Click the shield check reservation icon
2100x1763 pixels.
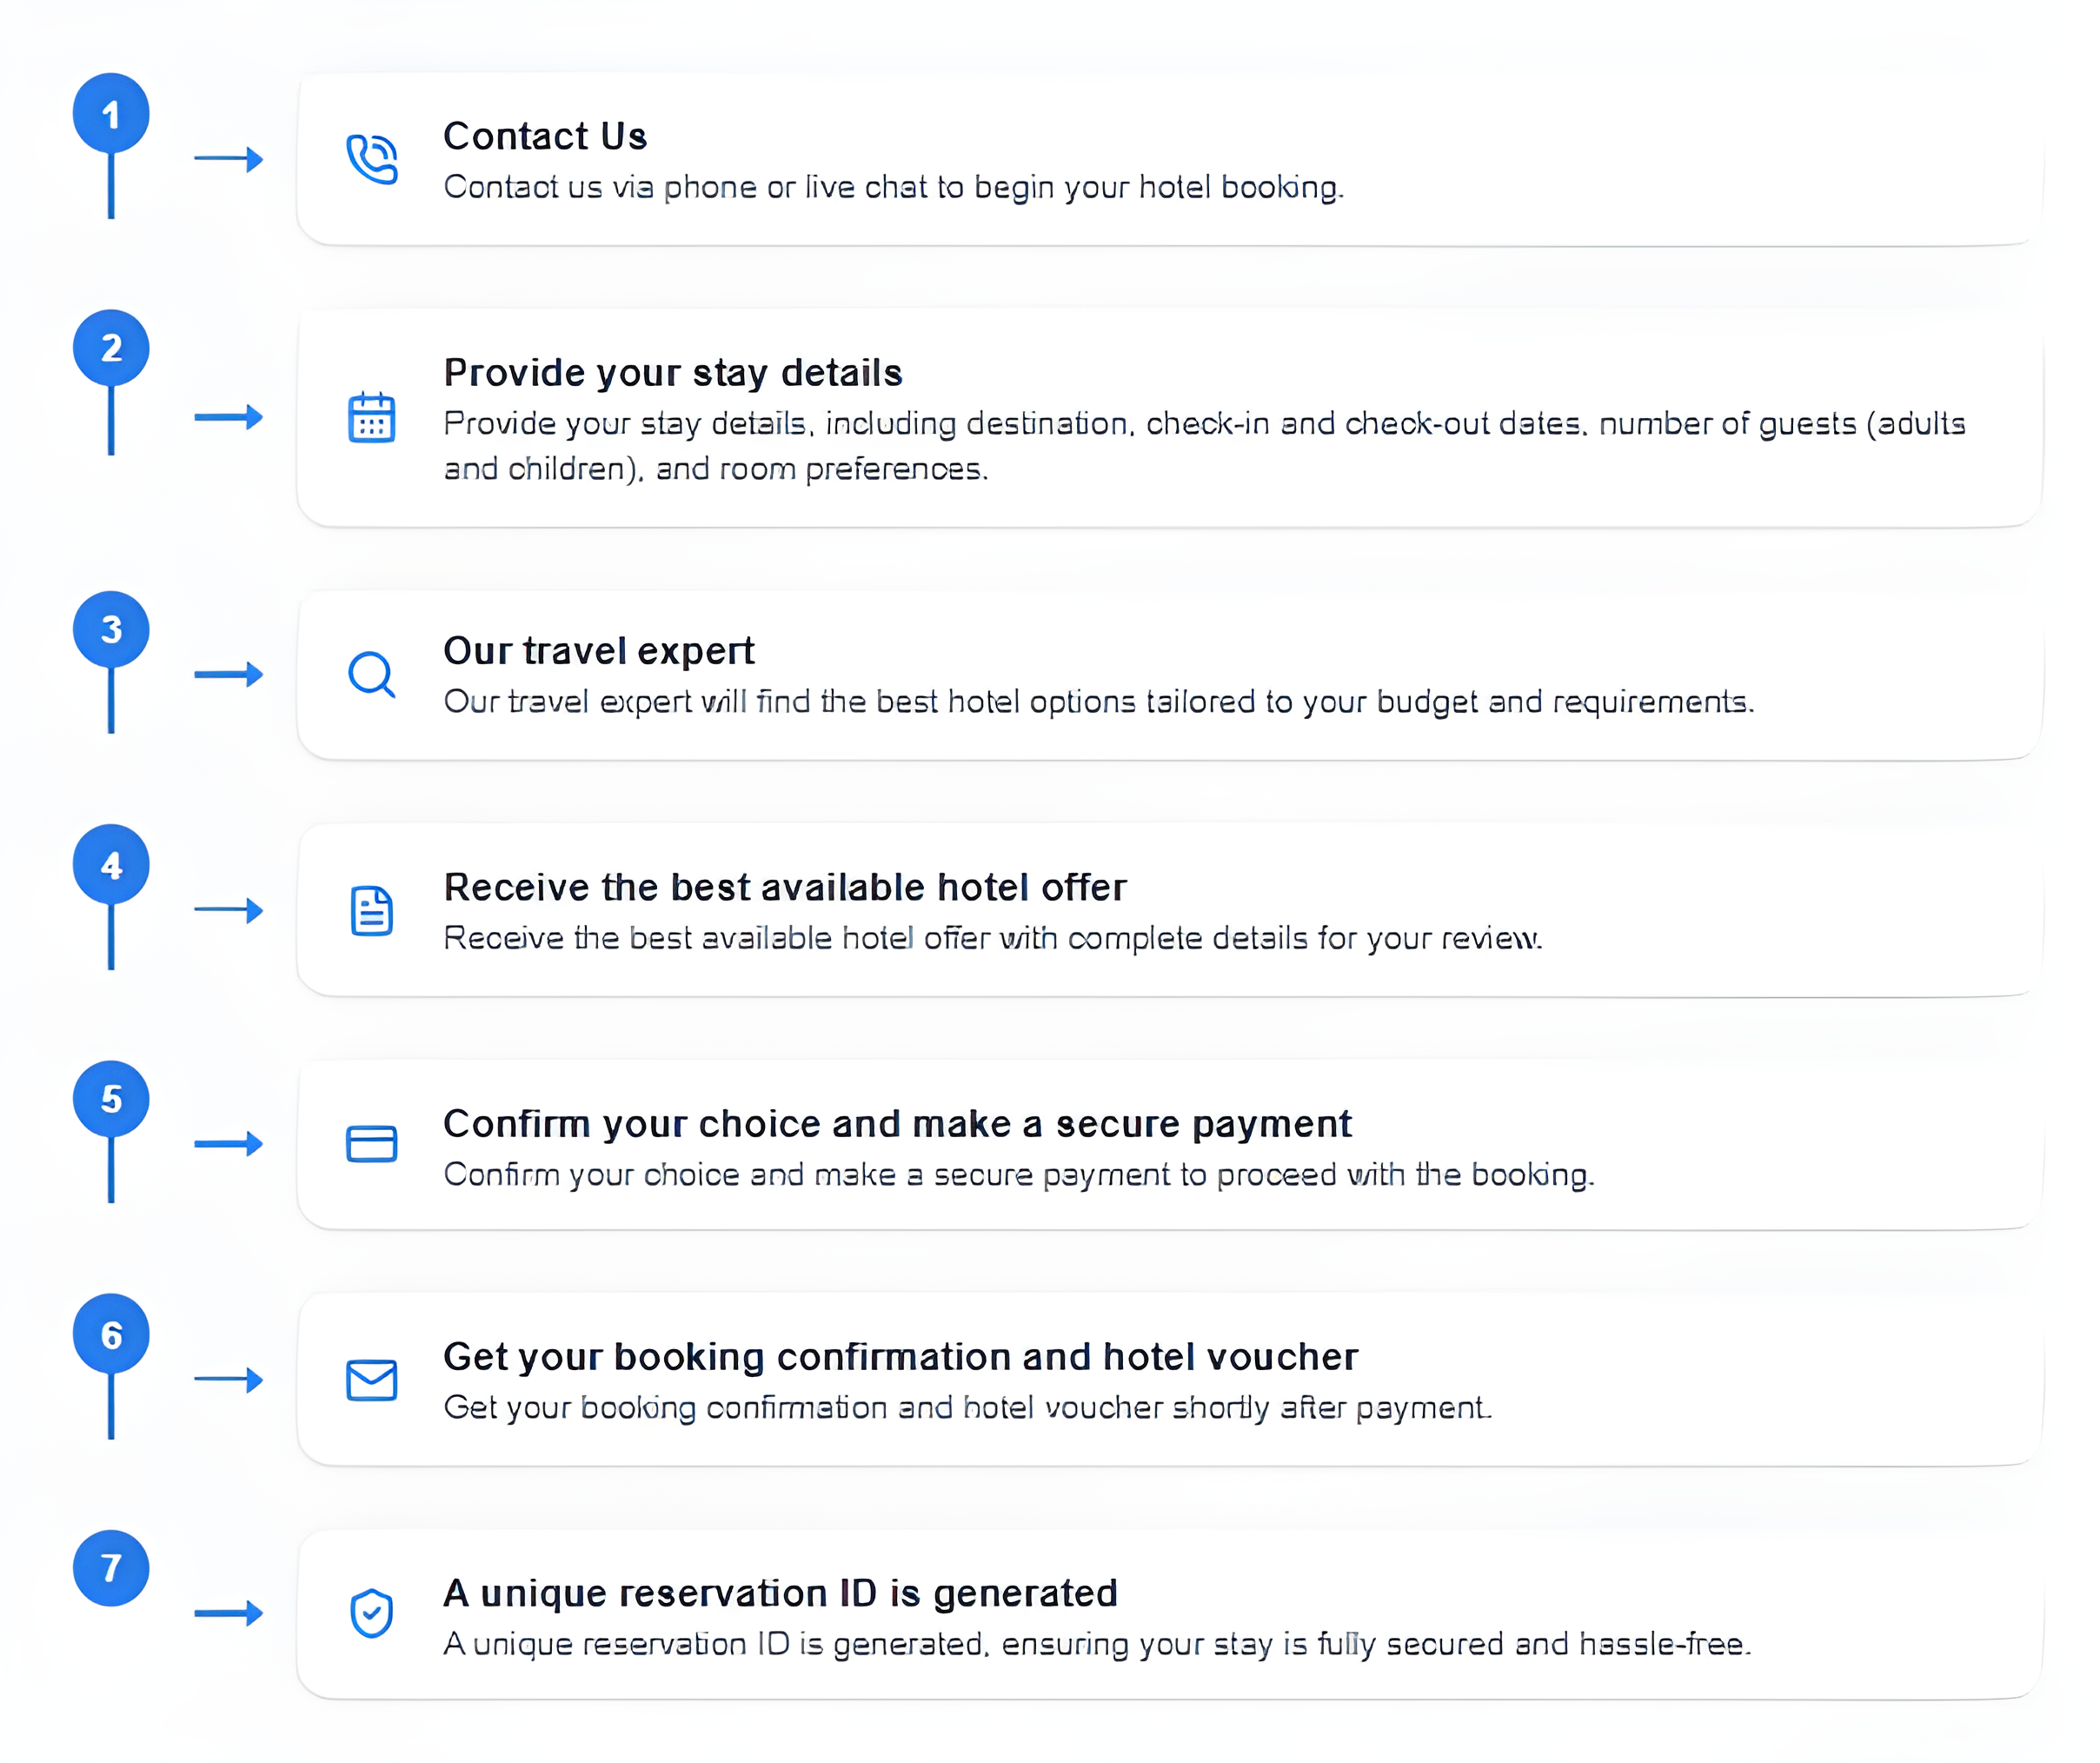372,1613
